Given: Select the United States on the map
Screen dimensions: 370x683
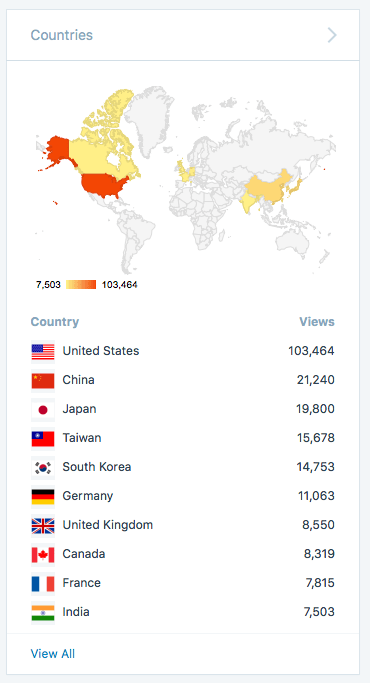Looking at the screenshot, I should pos(105,185).
